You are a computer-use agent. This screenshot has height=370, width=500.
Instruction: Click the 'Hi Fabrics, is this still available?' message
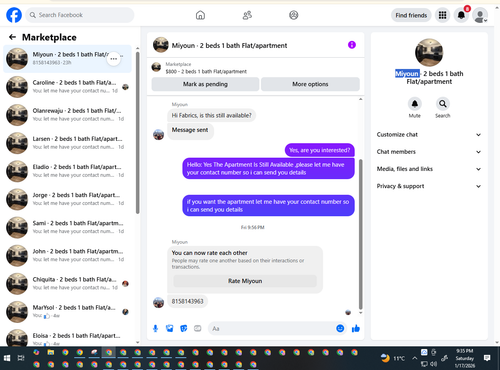point(211,115)
